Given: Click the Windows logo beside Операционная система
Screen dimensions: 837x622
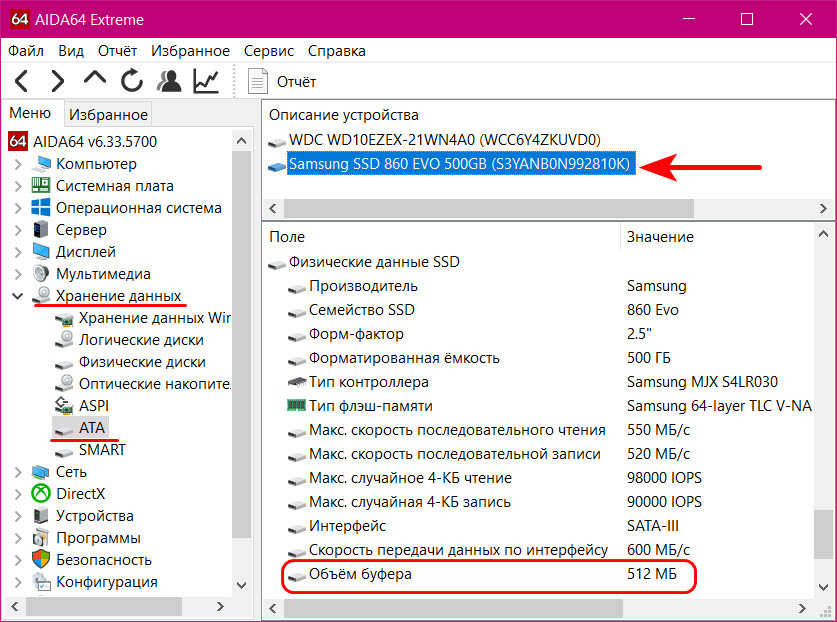Looking at the screenshot, I should [x=41, y=208].
